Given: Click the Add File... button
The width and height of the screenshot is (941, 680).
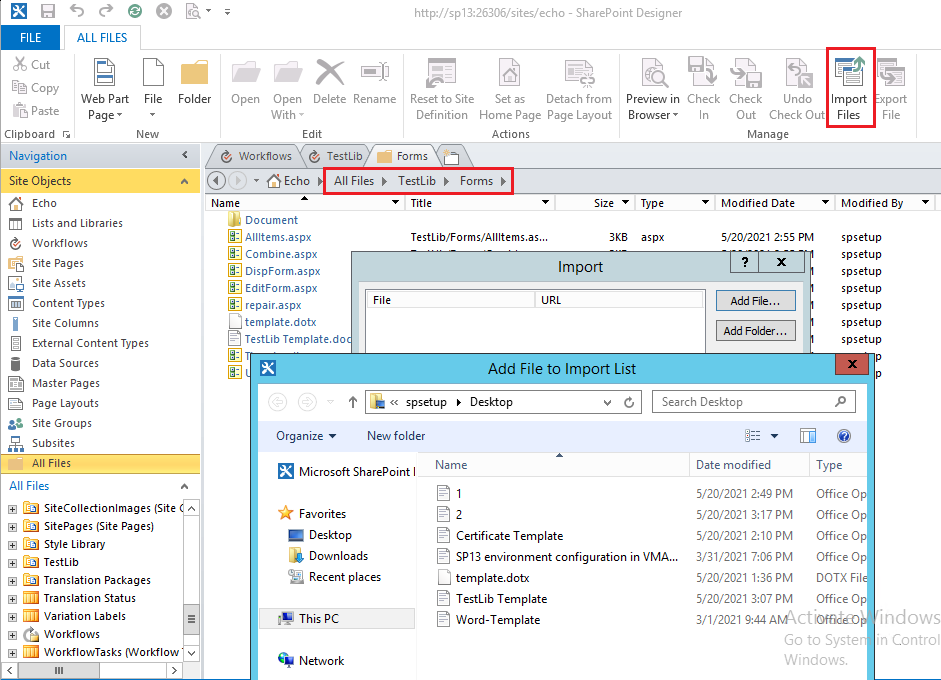Looking at the screenshot, I should click(756, 301).
